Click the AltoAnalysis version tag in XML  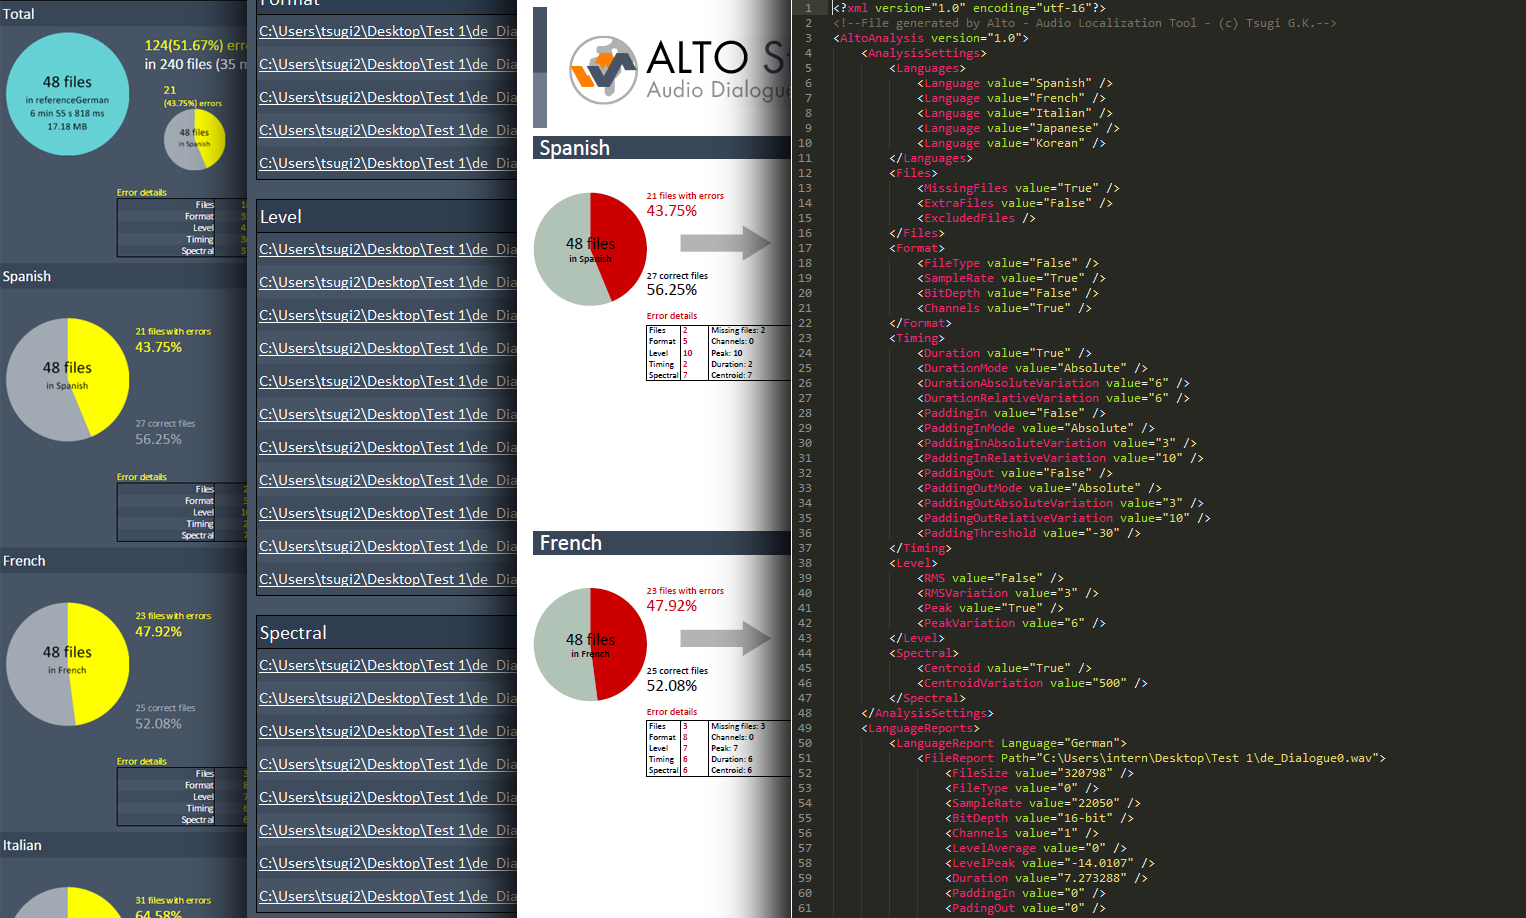coord(931,38)
